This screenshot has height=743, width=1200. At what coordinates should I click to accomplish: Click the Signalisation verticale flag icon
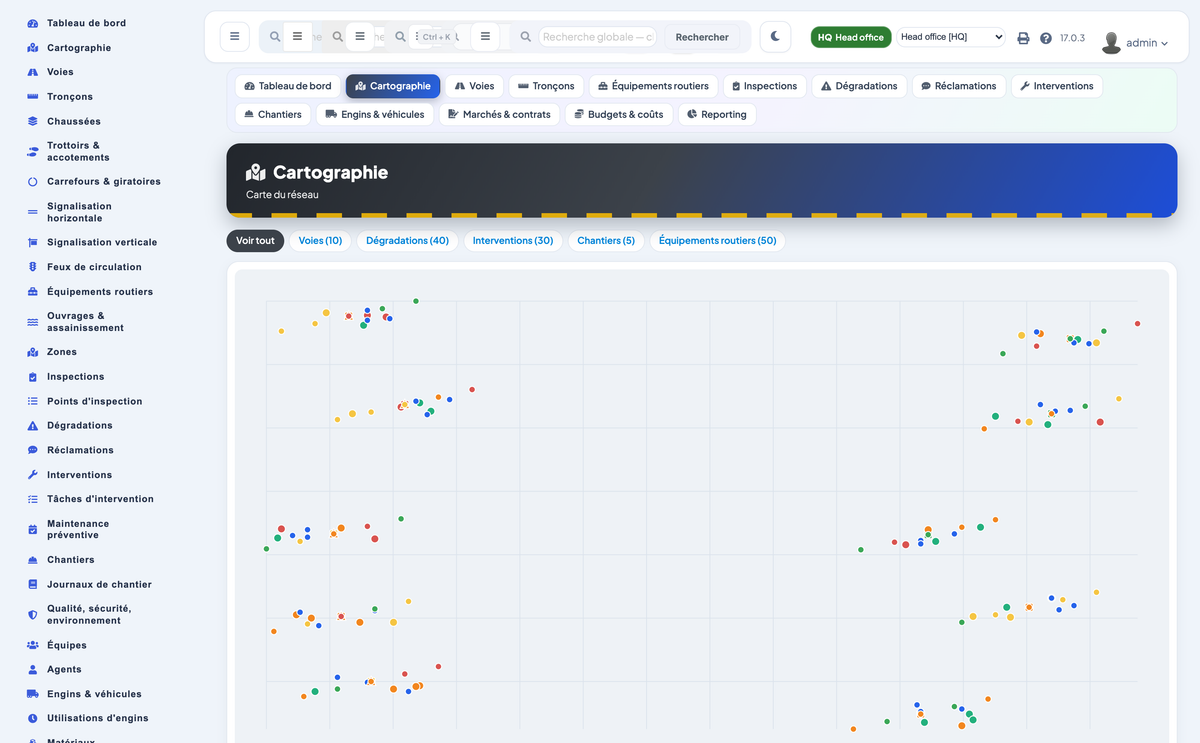pyautogui.click(x=33, y=243)
